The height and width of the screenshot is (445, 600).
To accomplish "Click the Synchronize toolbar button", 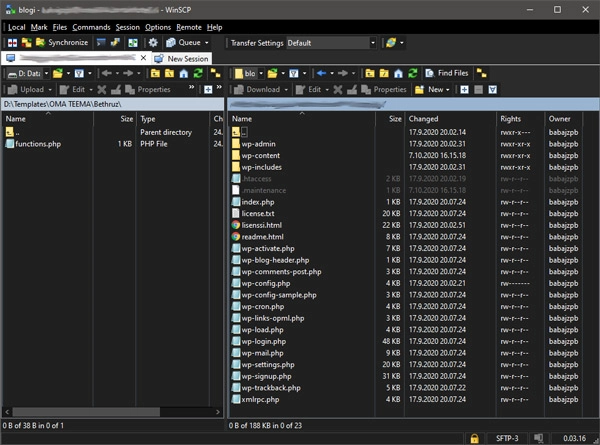I will [63, 43].
